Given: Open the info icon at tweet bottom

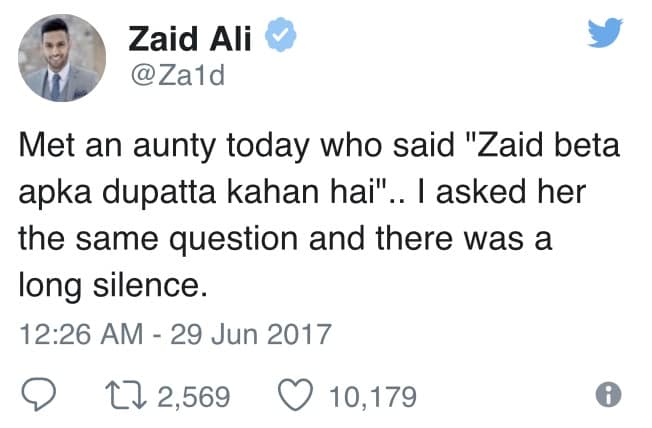Looking at the screenshot, I should pos(608,395).
